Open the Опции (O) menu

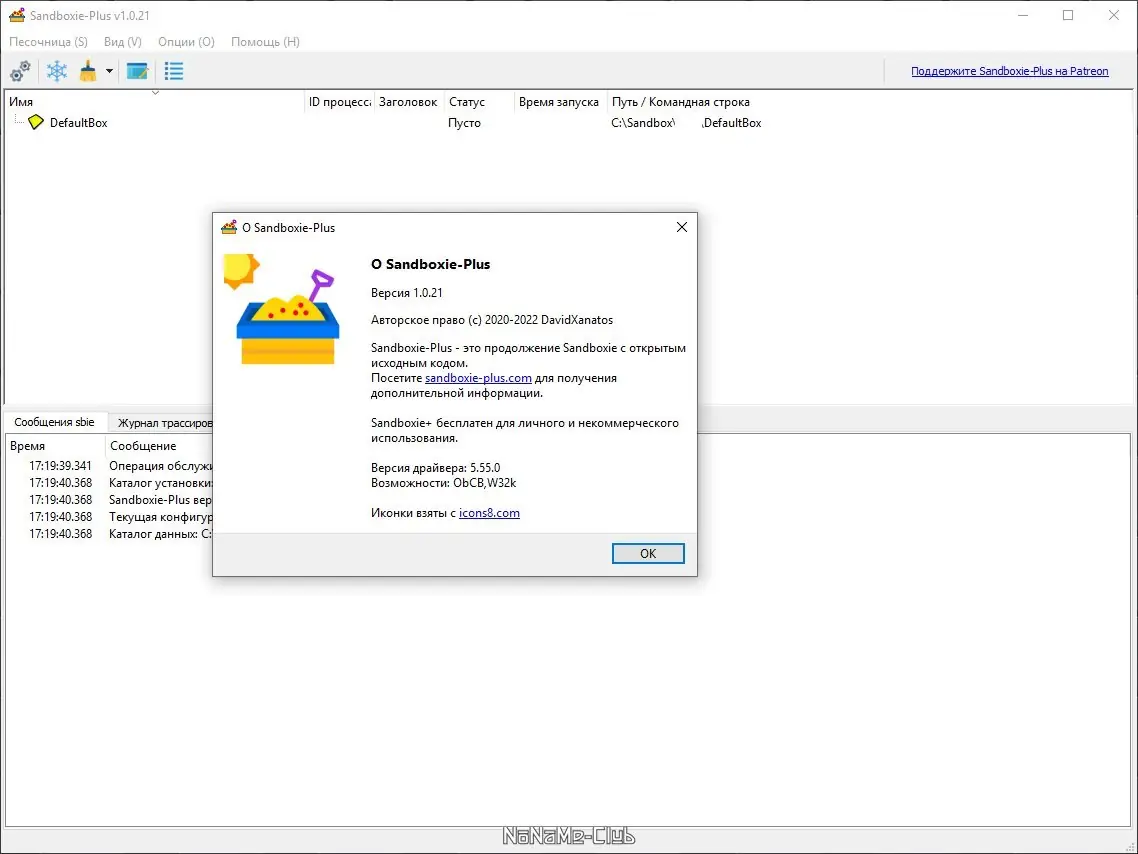tap(187, 42)
